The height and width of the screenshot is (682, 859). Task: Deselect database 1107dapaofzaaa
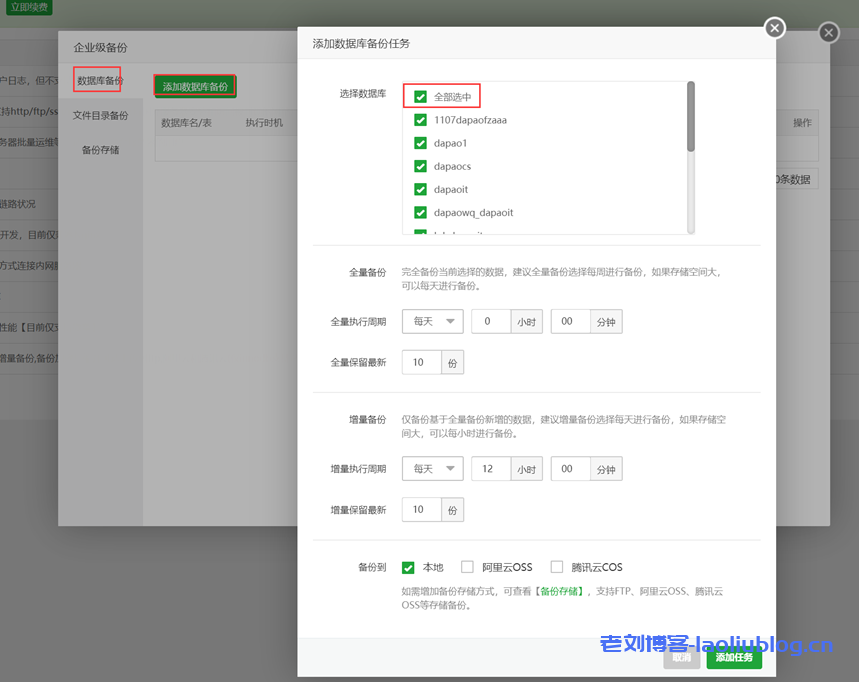[x=420, y=119]
